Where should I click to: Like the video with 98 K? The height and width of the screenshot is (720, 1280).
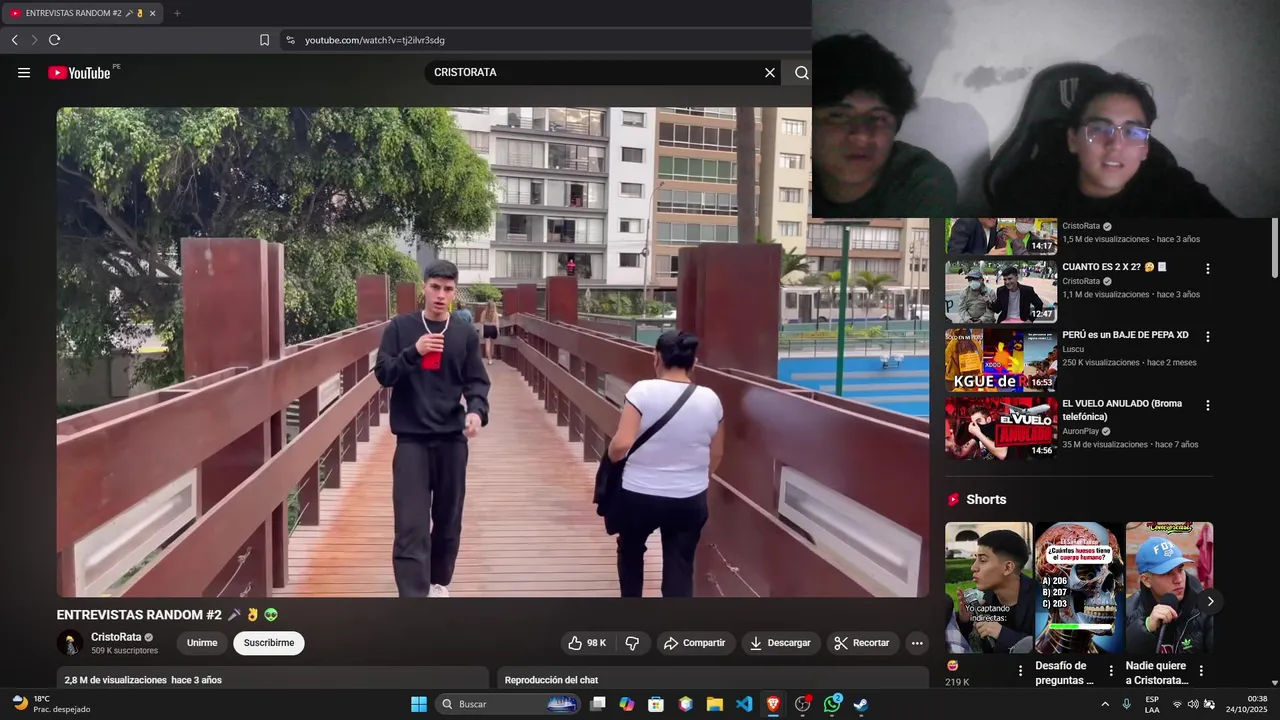coord(587,643)
